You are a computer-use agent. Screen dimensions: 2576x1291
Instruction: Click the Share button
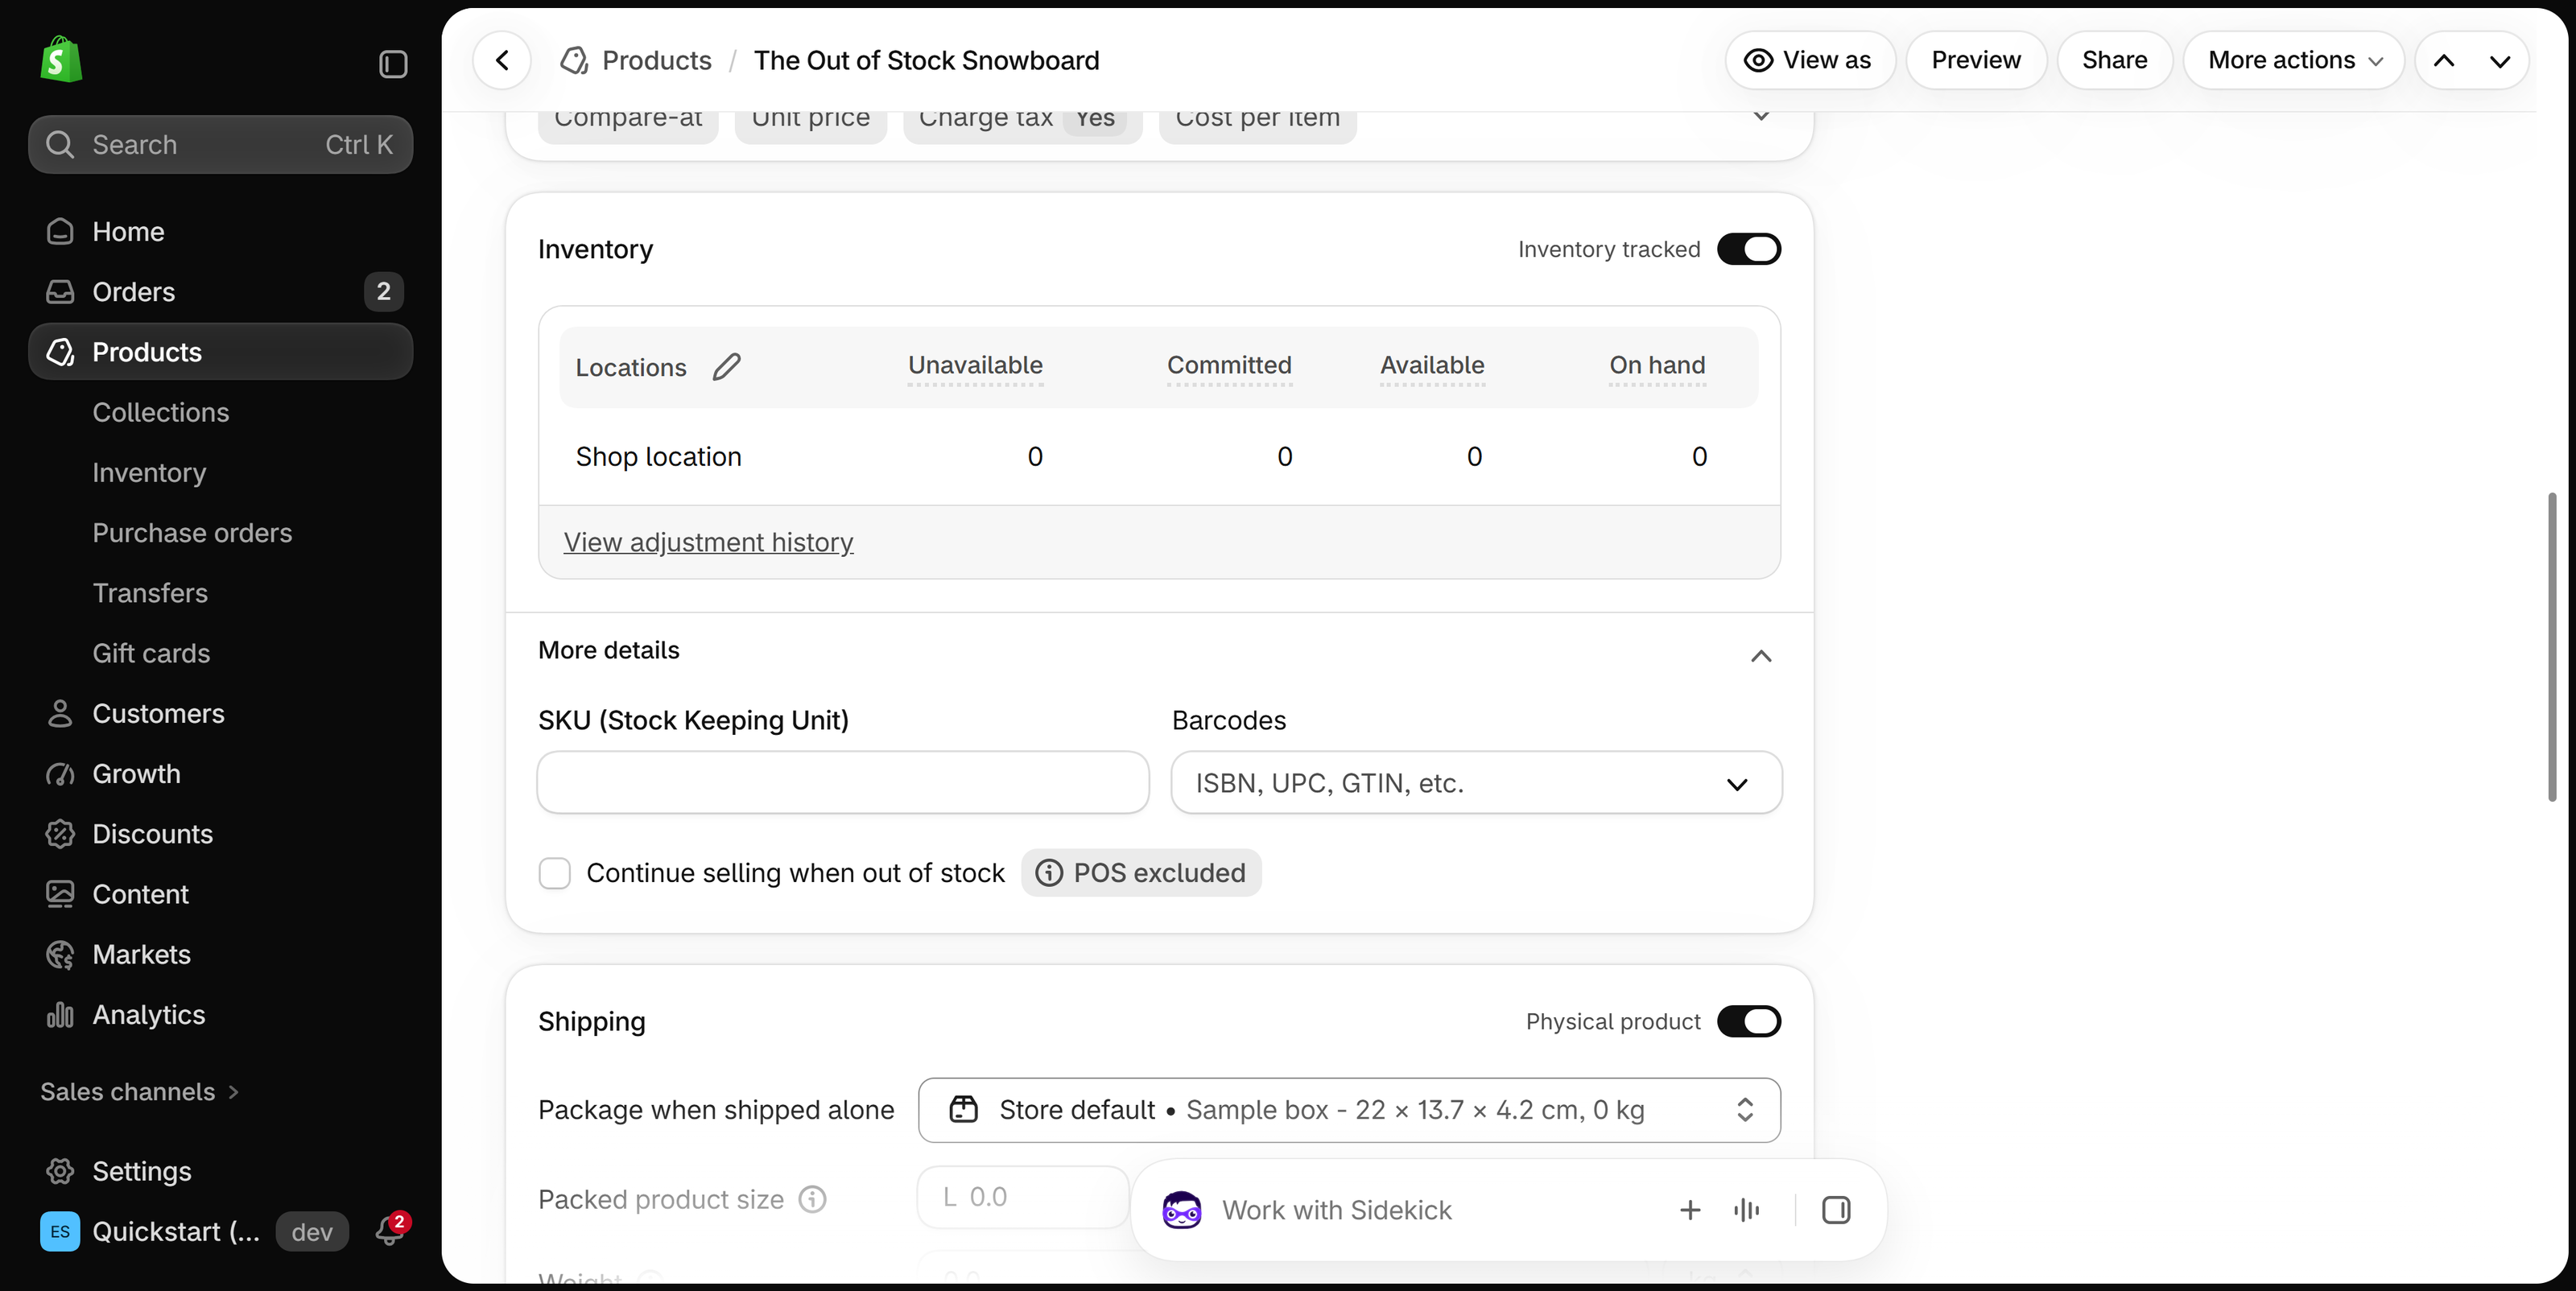2114,60
